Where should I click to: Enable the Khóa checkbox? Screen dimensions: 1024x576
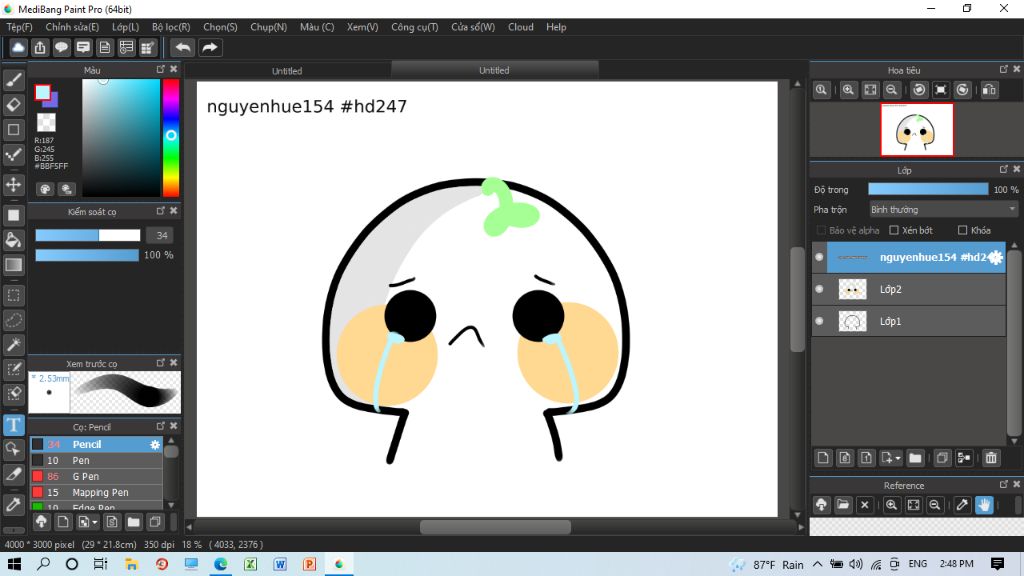963,231
